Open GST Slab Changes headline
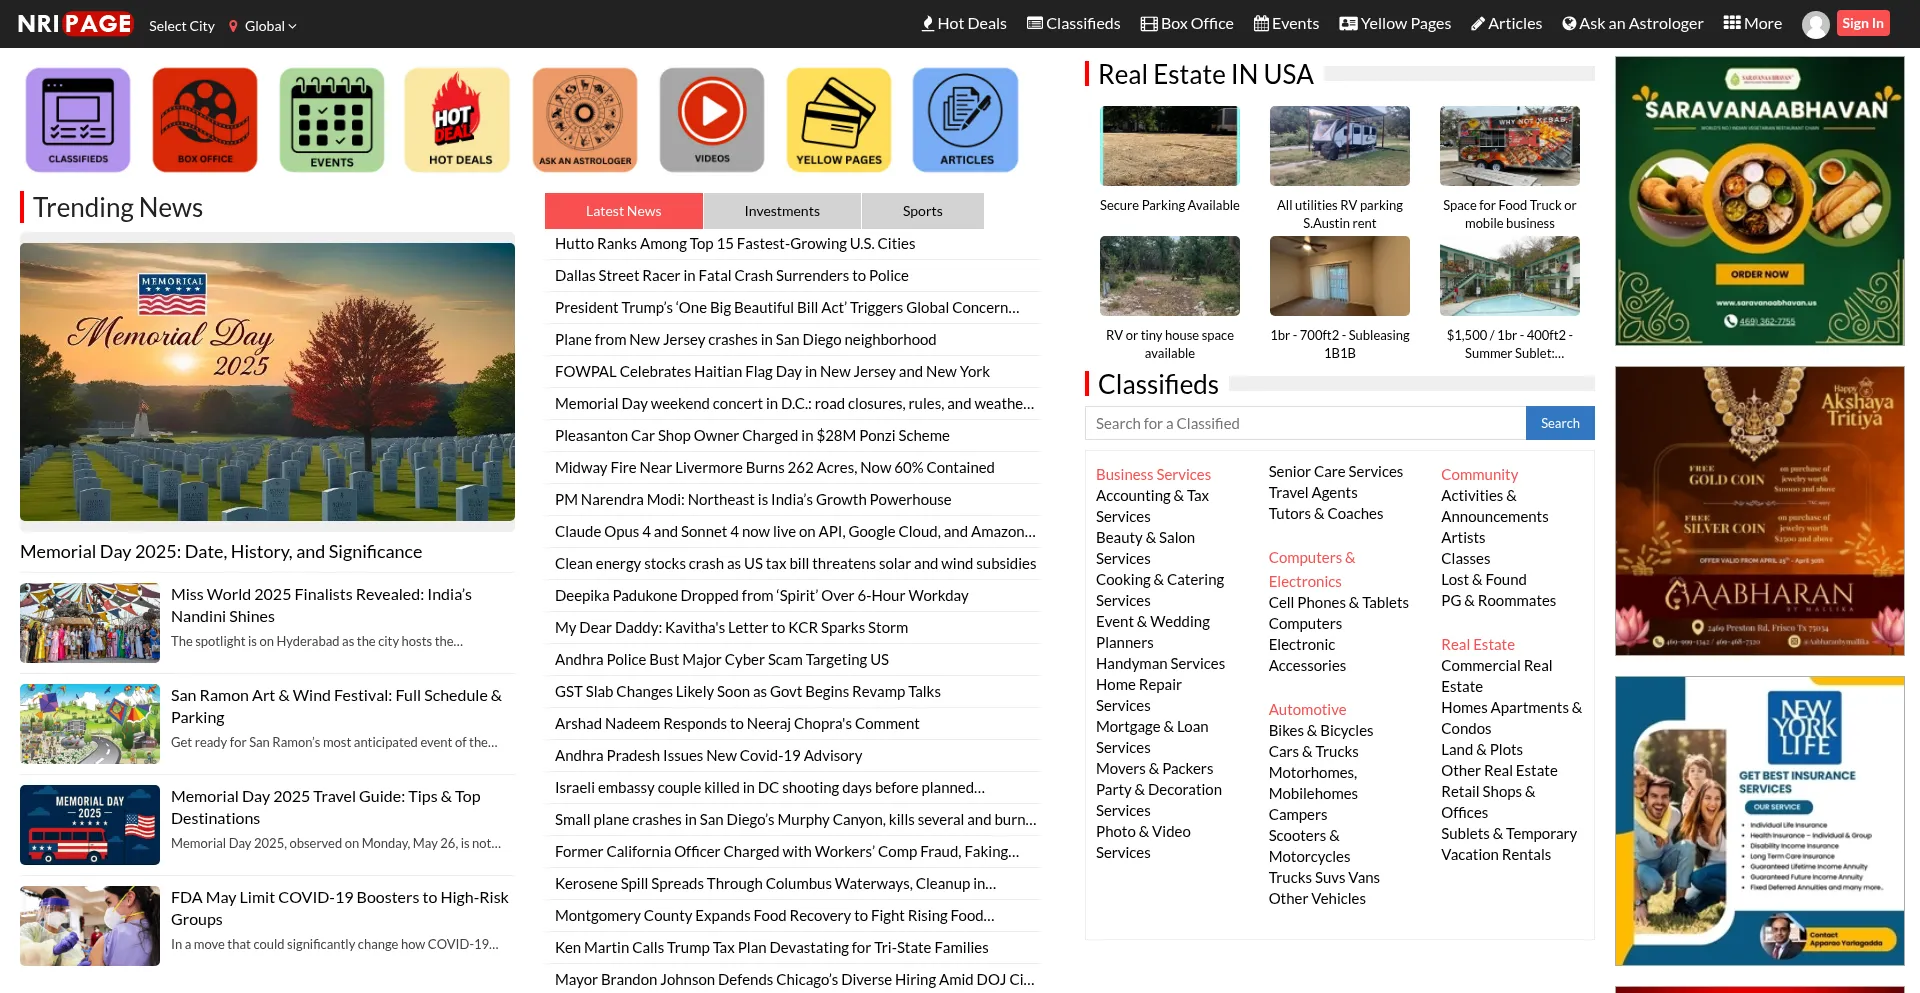The width and height of the screenshot is (1920, 993). (x=748, y=691)
